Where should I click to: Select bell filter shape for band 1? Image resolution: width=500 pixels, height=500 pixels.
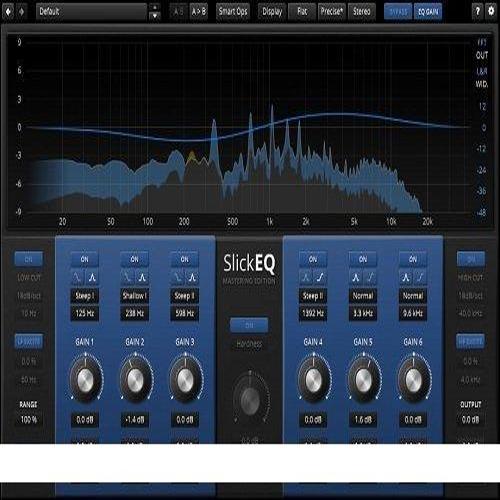click(92, 277)
